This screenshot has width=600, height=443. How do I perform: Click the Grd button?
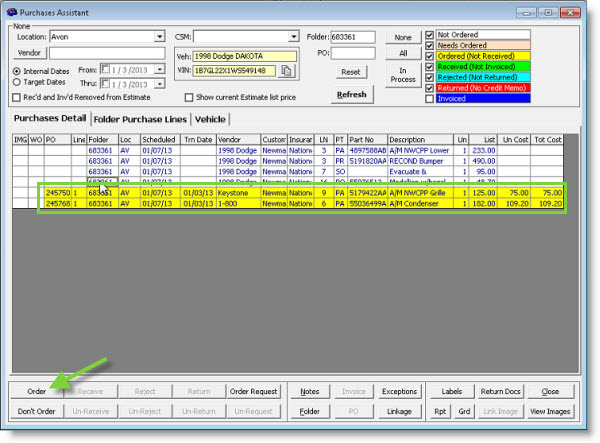coord(464,411)
